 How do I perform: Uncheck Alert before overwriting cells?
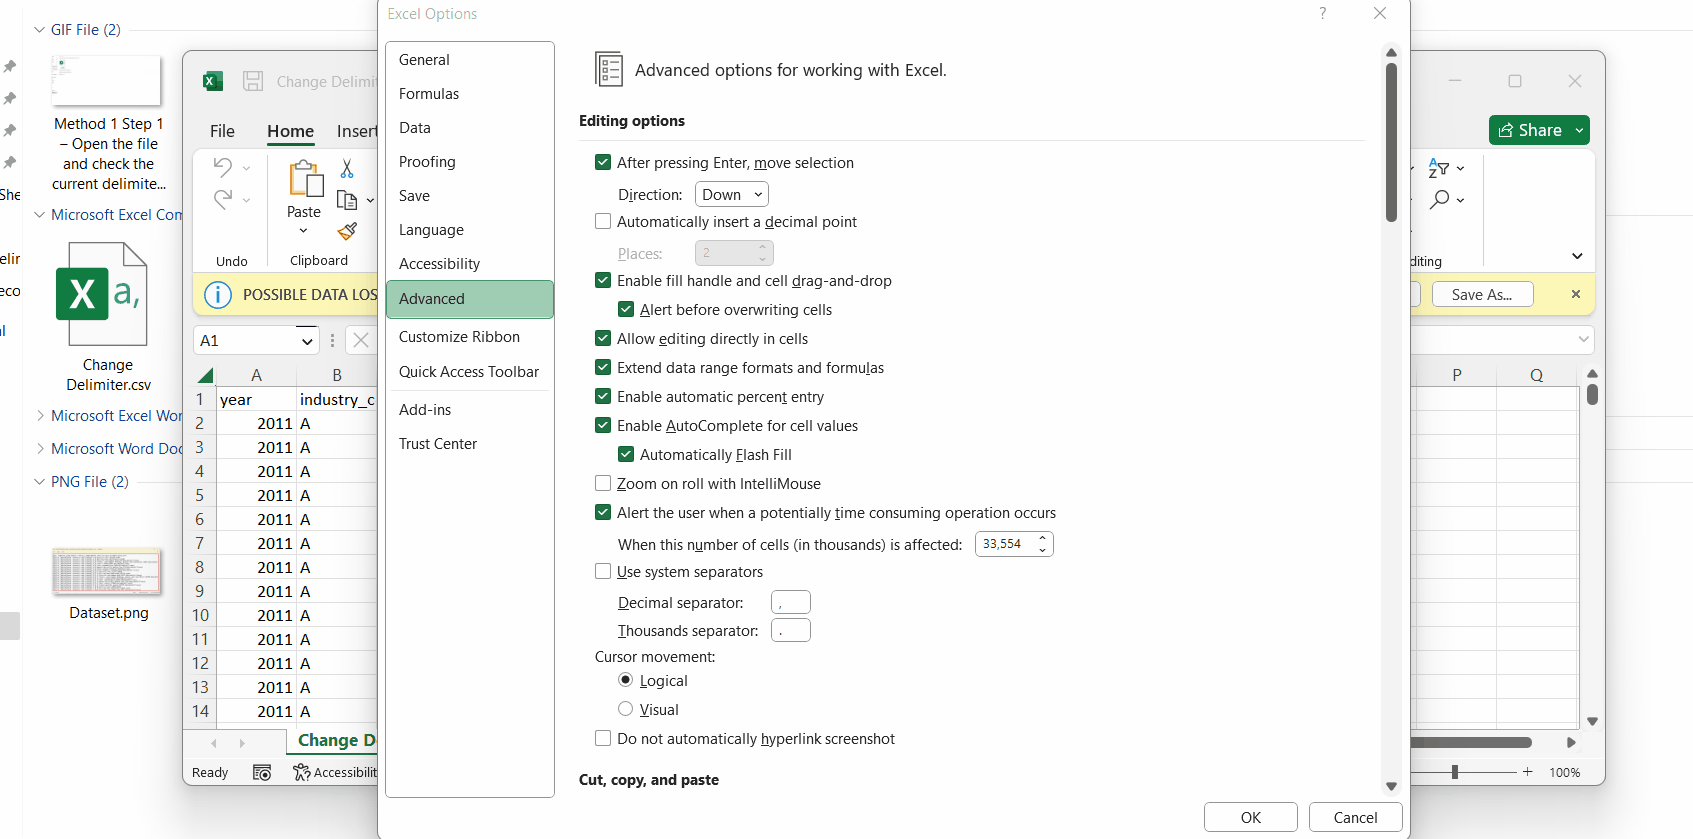click(x=626, y=310)
